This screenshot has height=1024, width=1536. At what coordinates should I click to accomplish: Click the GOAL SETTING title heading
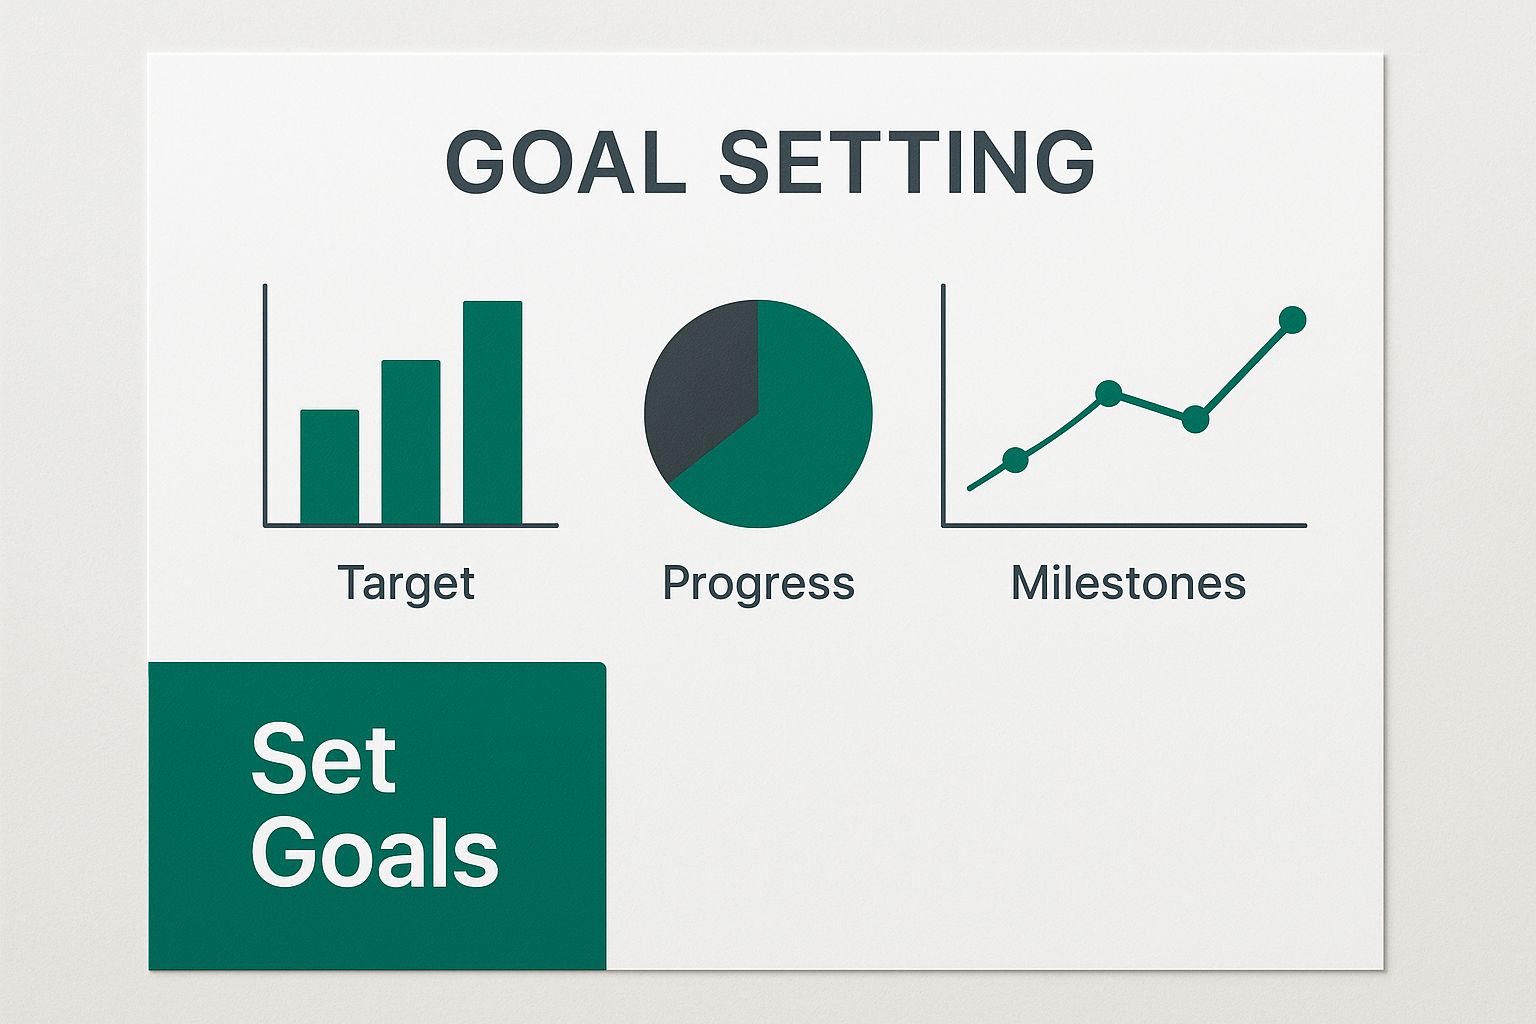tap(769, 162)
